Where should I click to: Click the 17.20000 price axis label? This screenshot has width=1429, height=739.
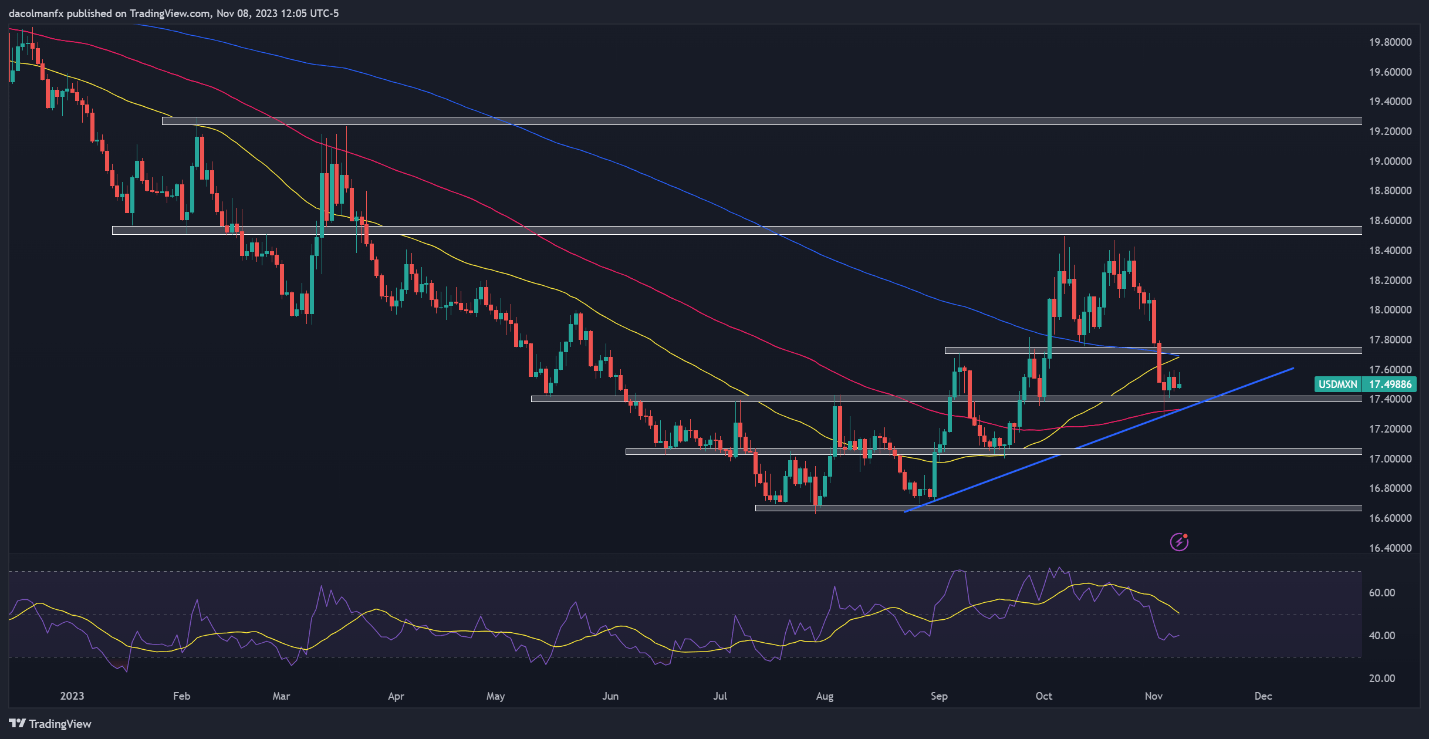pos(1391,429)
